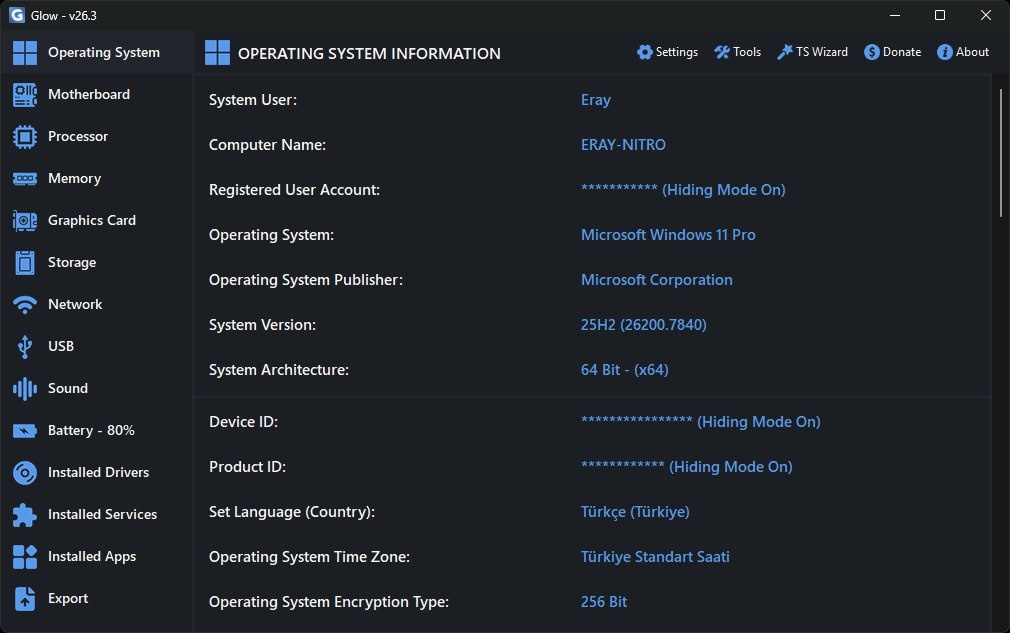Maximize the Glow window
The image size is (1010, 633).
point(940,15)
